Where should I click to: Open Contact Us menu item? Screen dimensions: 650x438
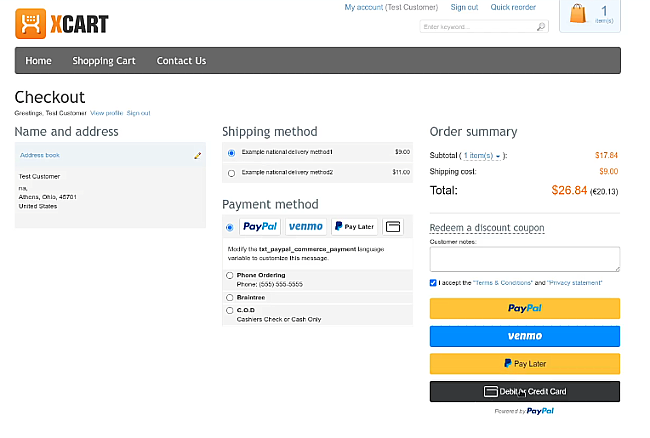(181, 61)
